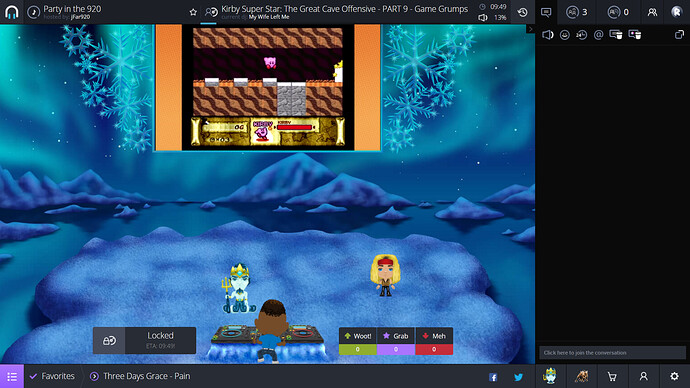Open the shop cart icon
Image resolution: width=690 pixels, height=388 pixels.
point(612,376)
